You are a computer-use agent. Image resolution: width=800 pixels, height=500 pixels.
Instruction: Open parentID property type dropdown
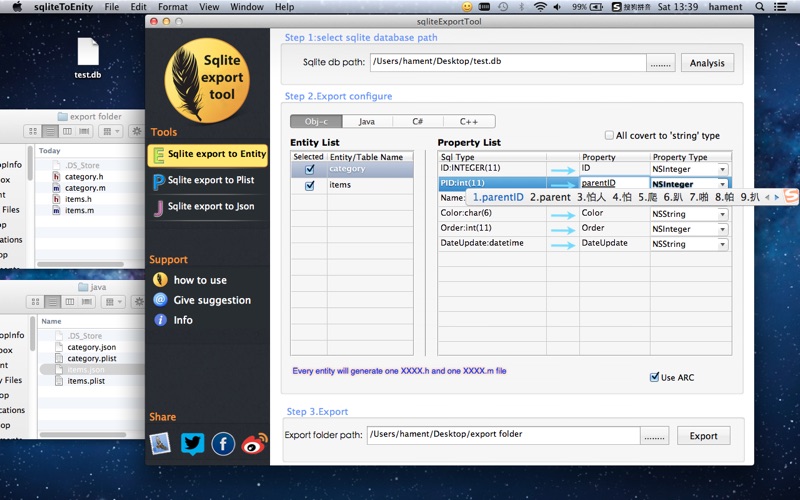[x=722, y=184]
